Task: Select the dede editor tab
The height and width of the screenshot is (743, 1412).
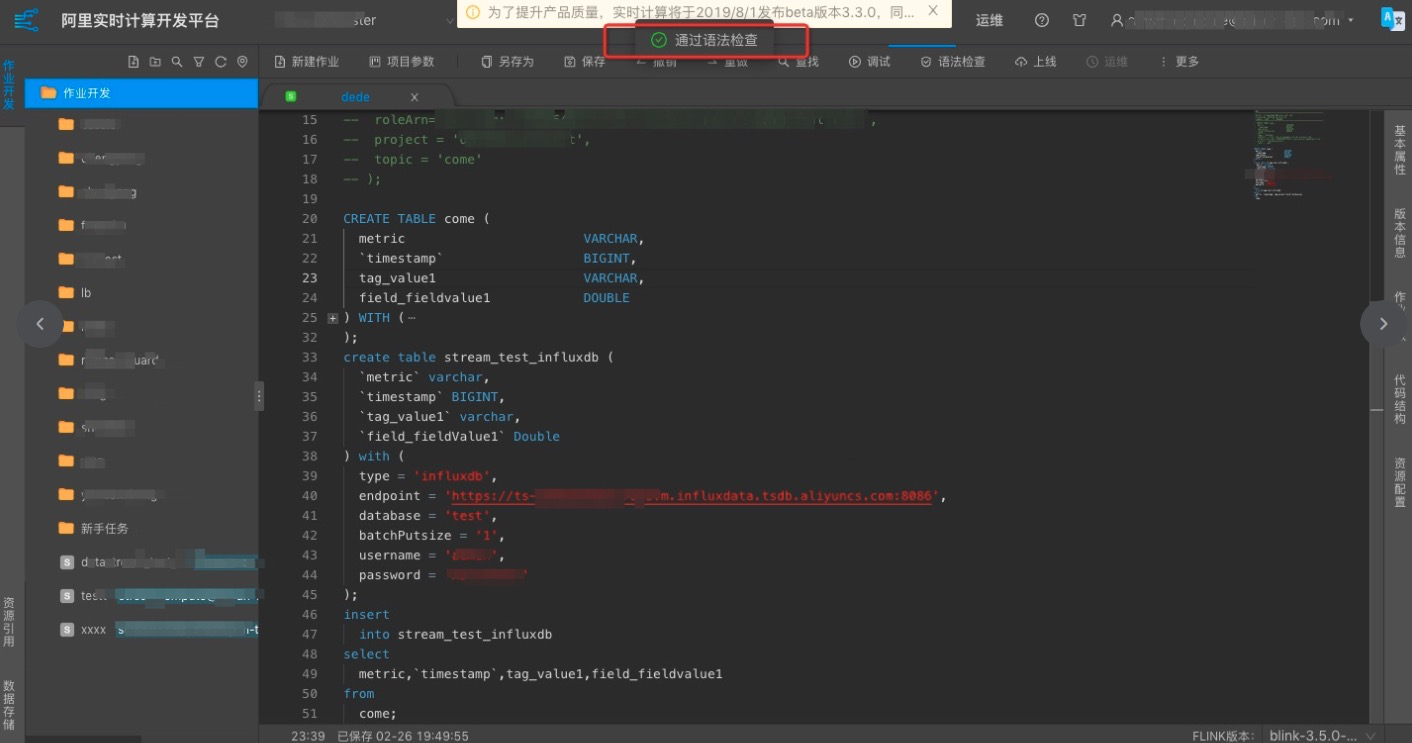Action: tap(355, 97)
